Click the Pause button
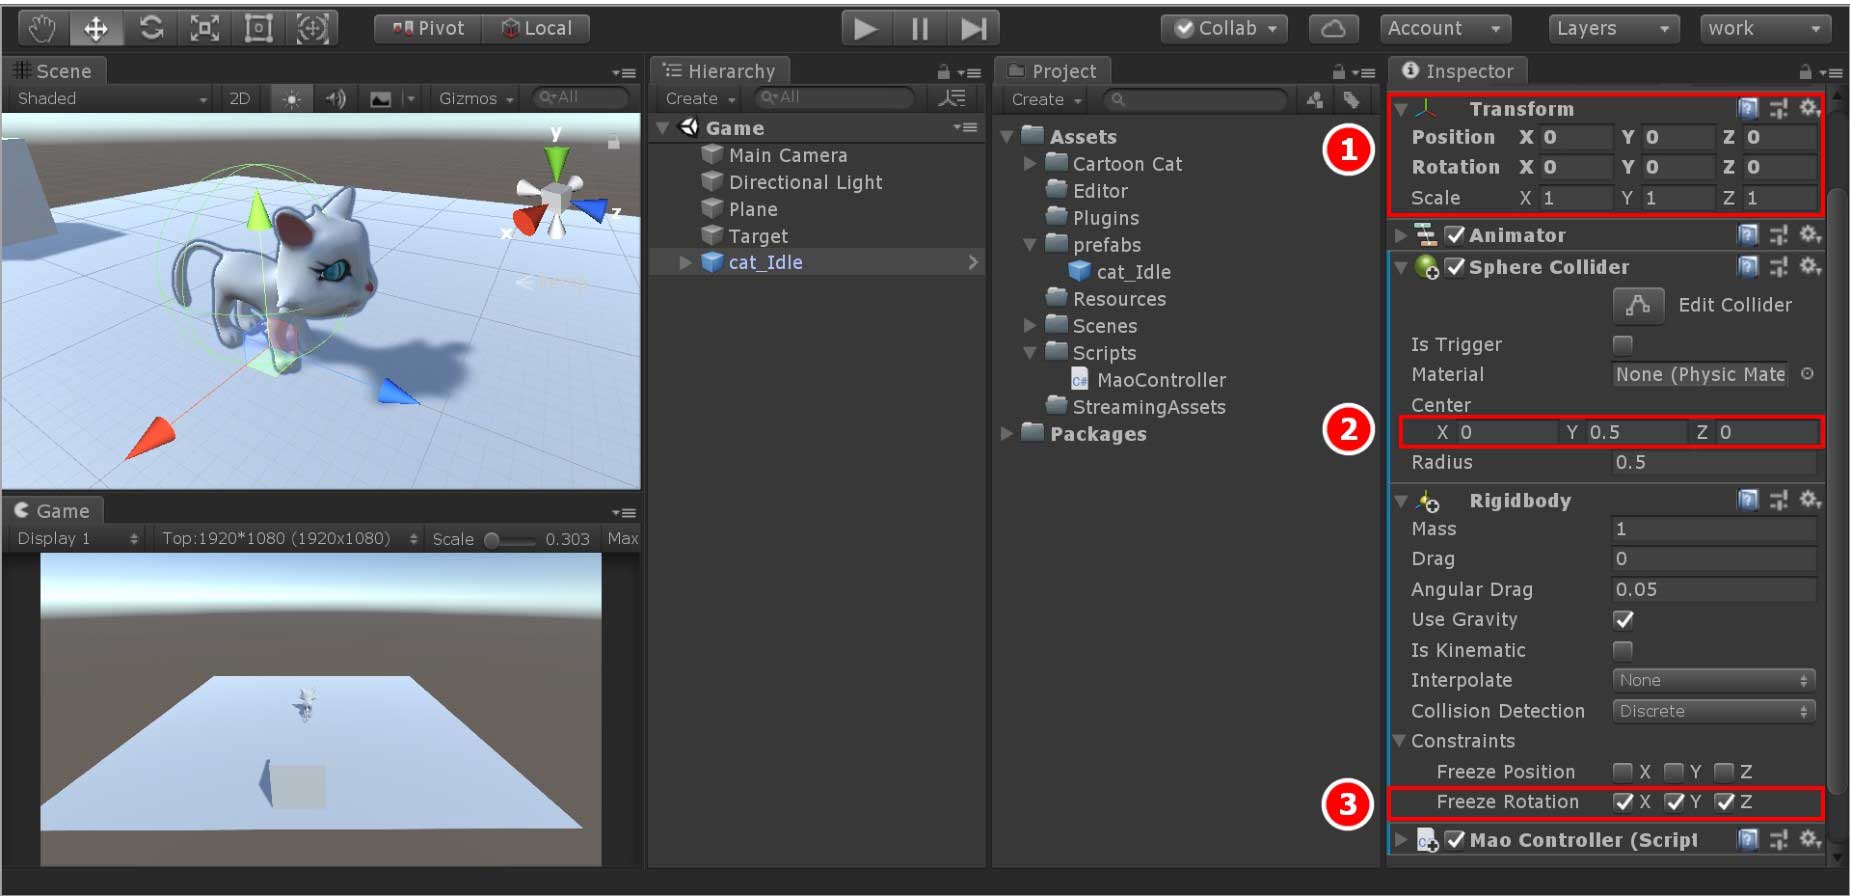 pyautogui.click(x=919, y=28)
